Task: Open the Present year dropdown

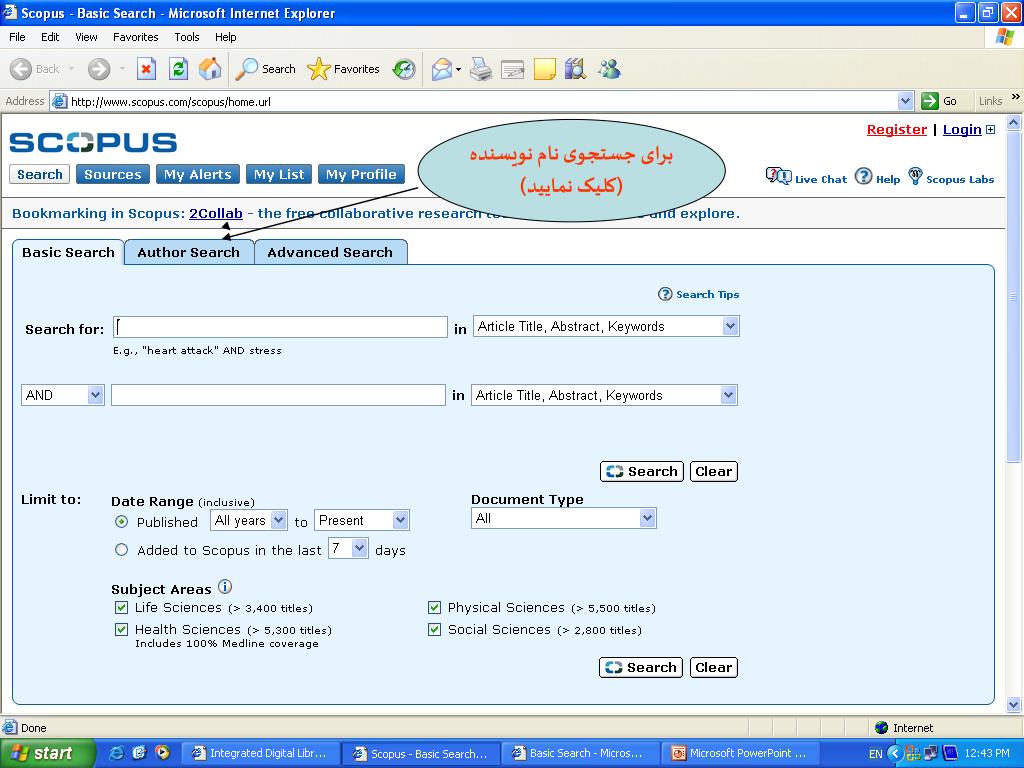Action: click(x=362, y=520)
